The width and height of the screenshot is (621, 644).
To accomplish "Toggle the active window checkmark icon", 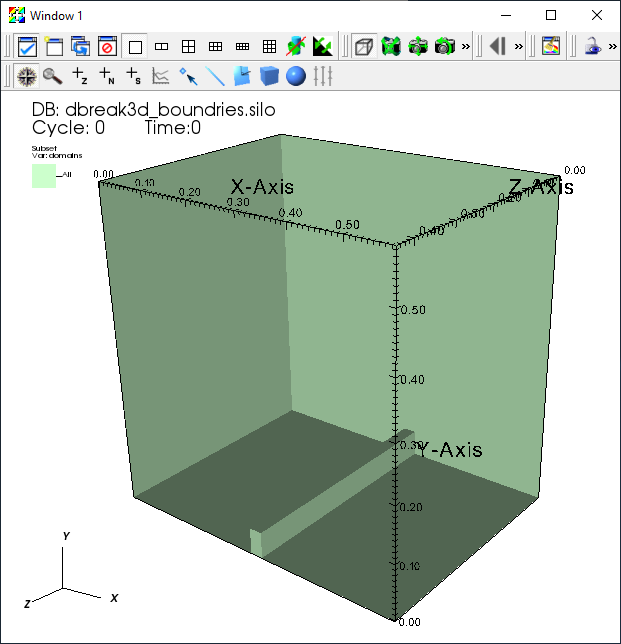I will click(x=27, y=46).
